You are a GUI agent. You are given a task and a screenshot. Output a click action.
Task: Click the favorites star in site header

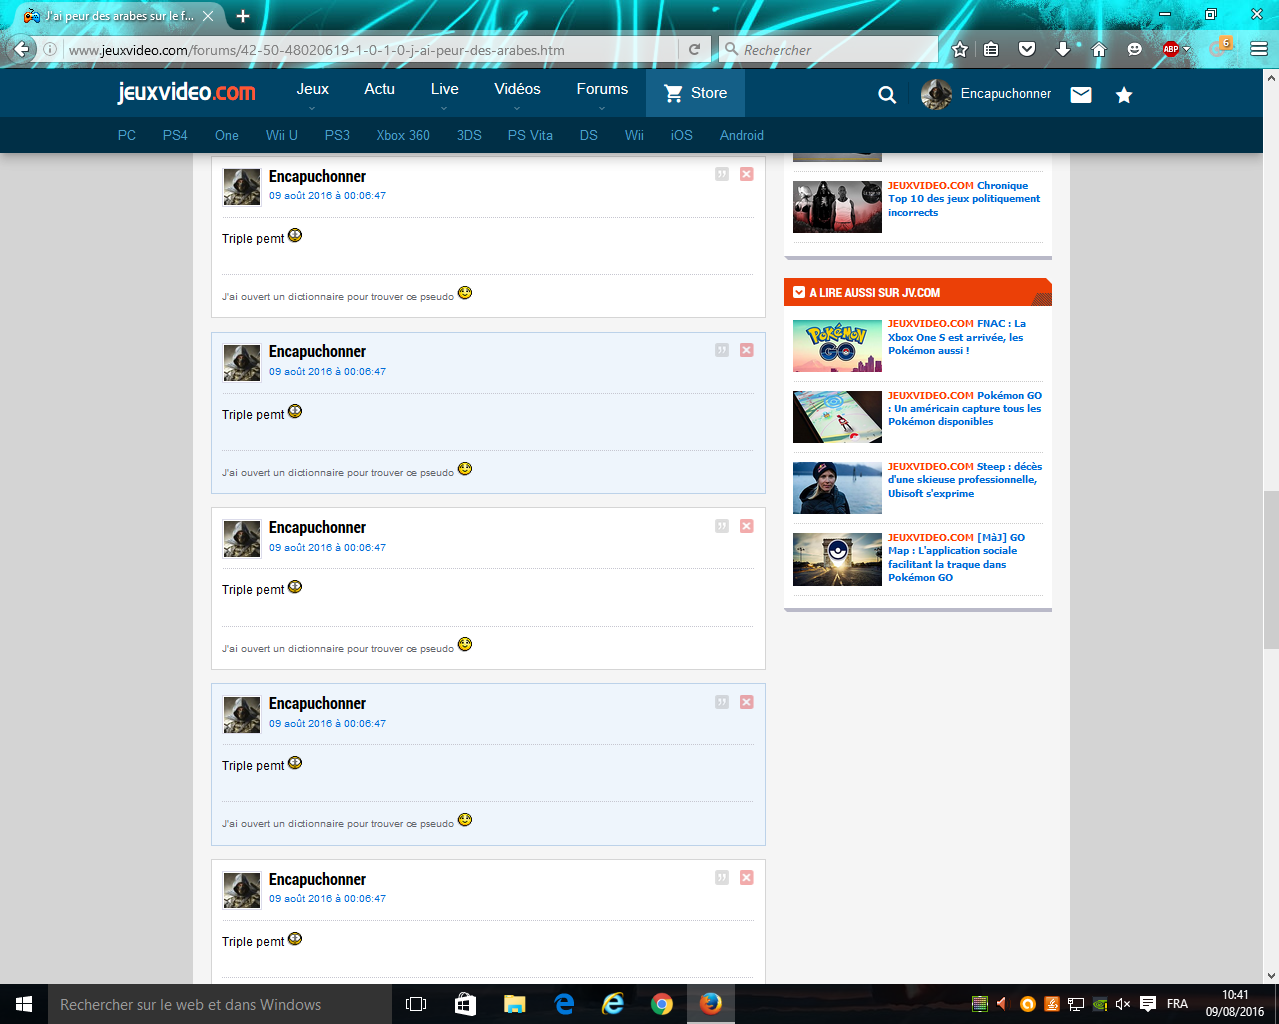point(1124,95)
